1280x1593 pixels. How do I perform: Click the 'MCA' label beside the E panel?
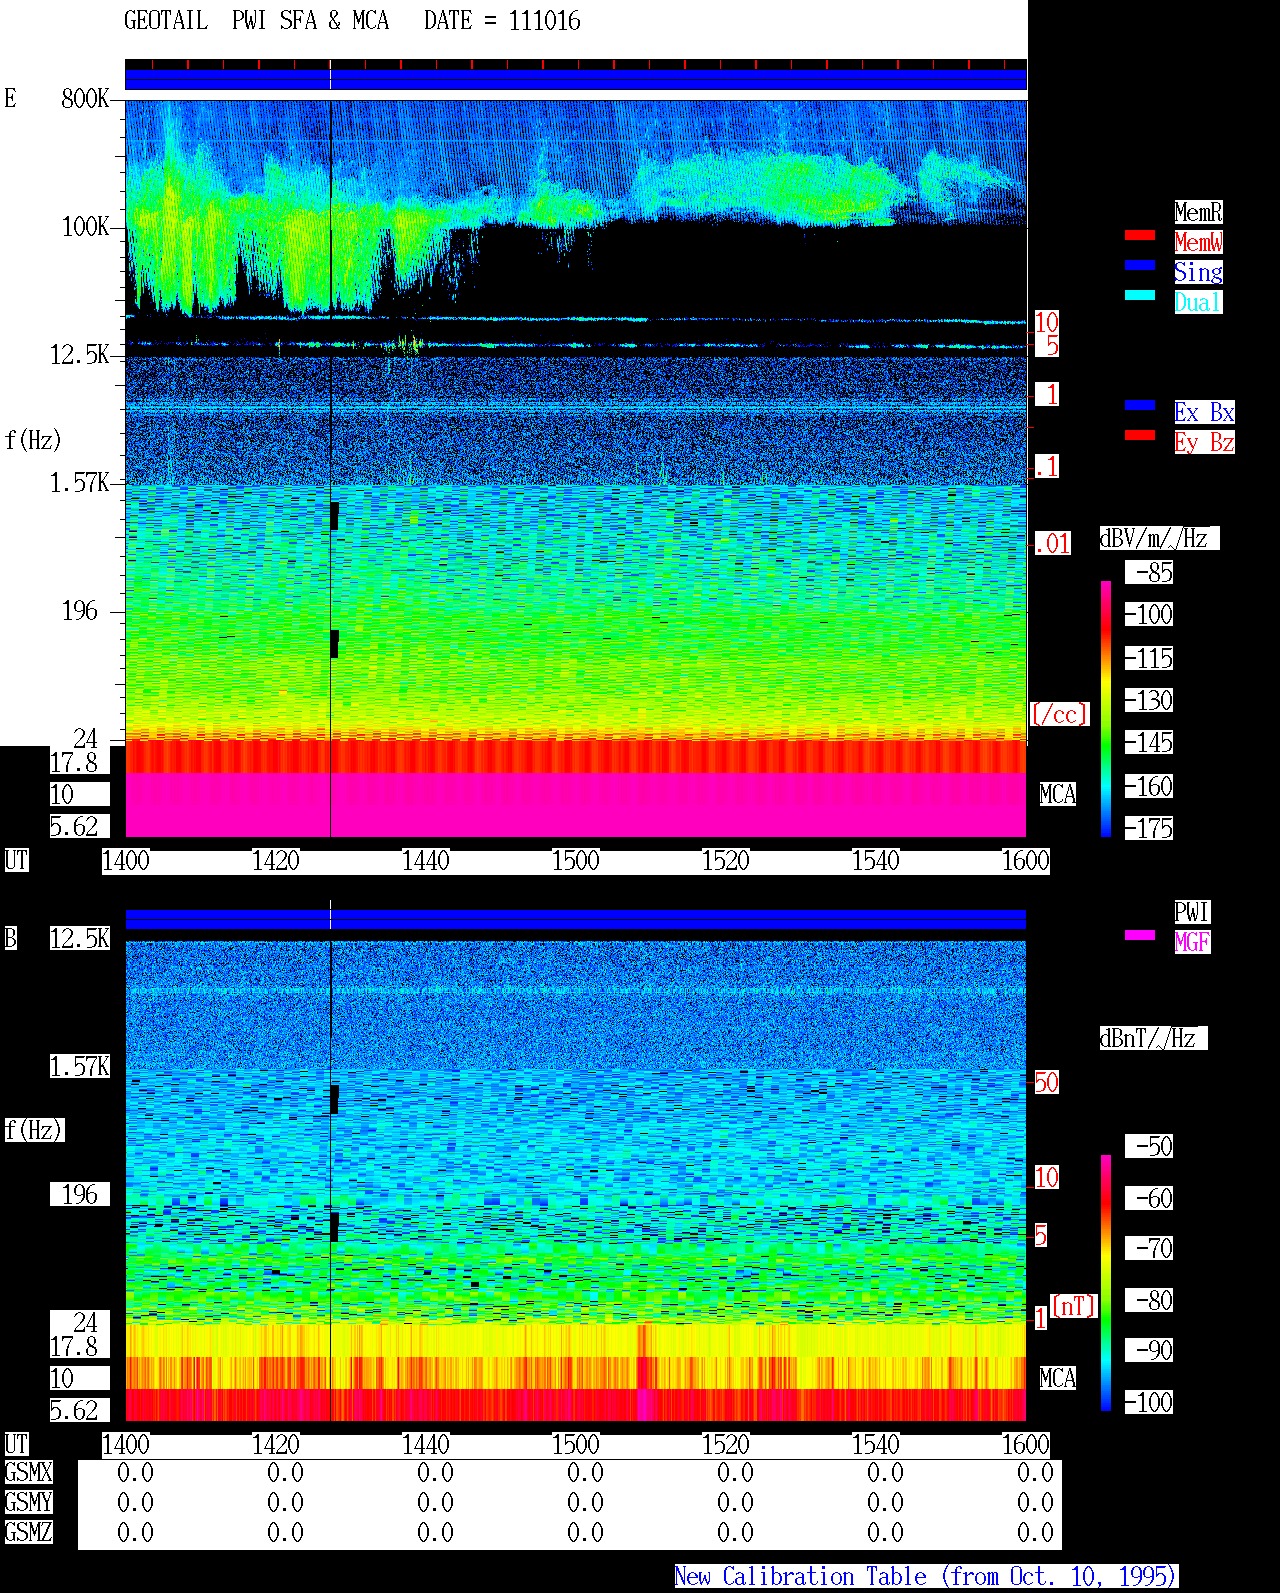point(1058,795)
